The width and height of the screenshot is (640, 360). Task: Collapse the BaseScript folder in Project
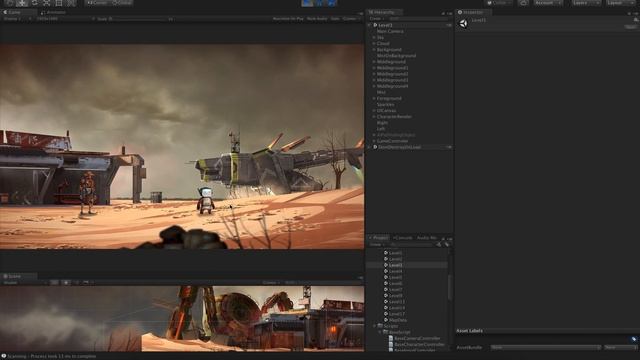click(380, 332)
